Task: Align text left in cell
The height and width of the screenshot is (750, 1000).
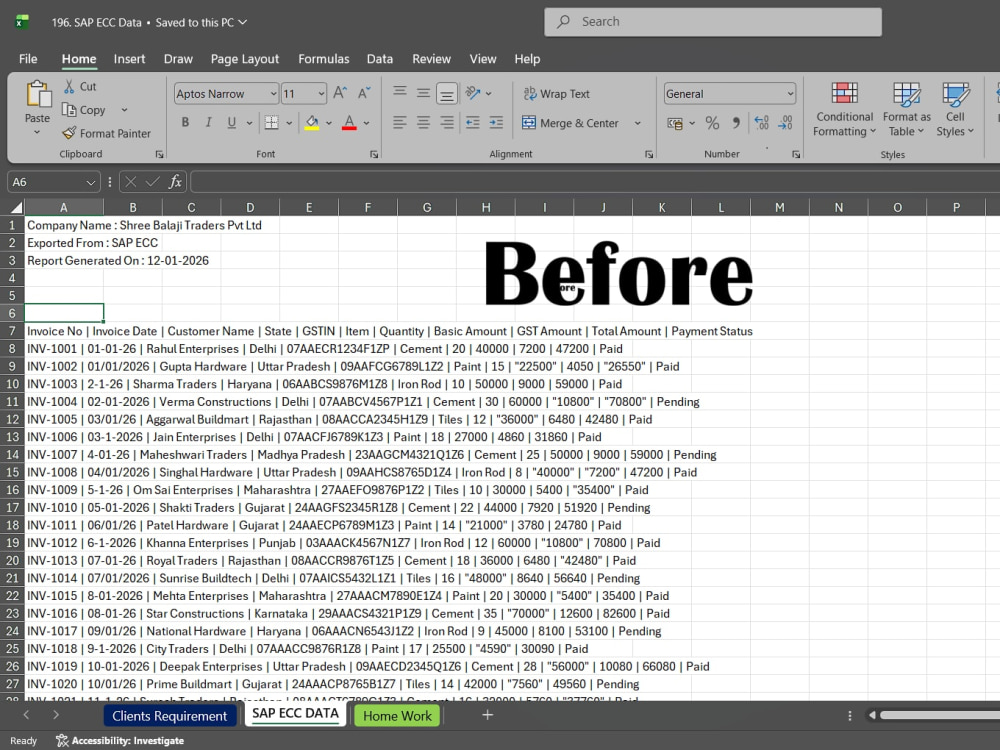Action: coord(400,122)
